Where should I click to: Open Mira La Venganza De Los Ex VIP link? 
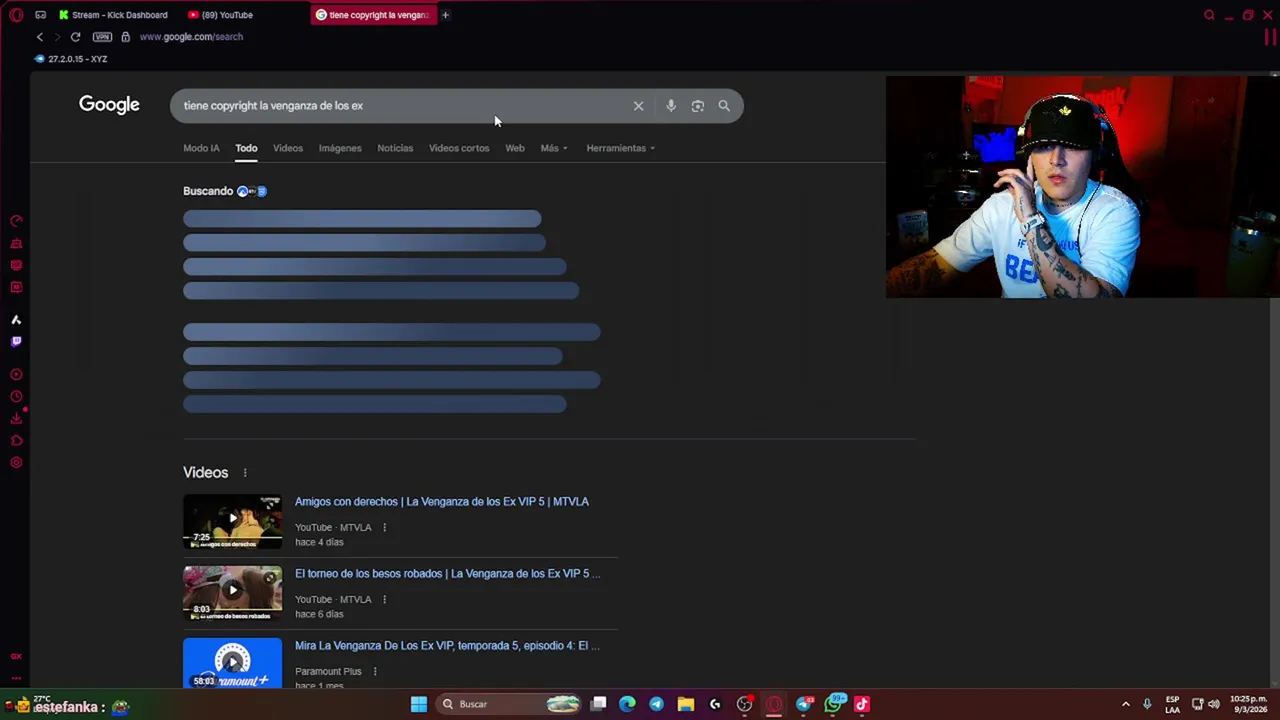tap(448, 646)
